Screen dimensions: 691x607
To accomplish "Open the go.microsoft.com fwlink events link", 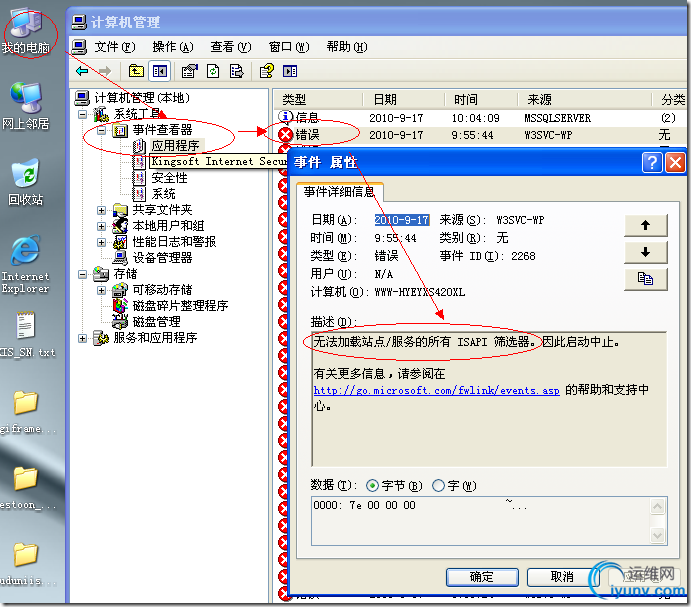I will point(436,390).
